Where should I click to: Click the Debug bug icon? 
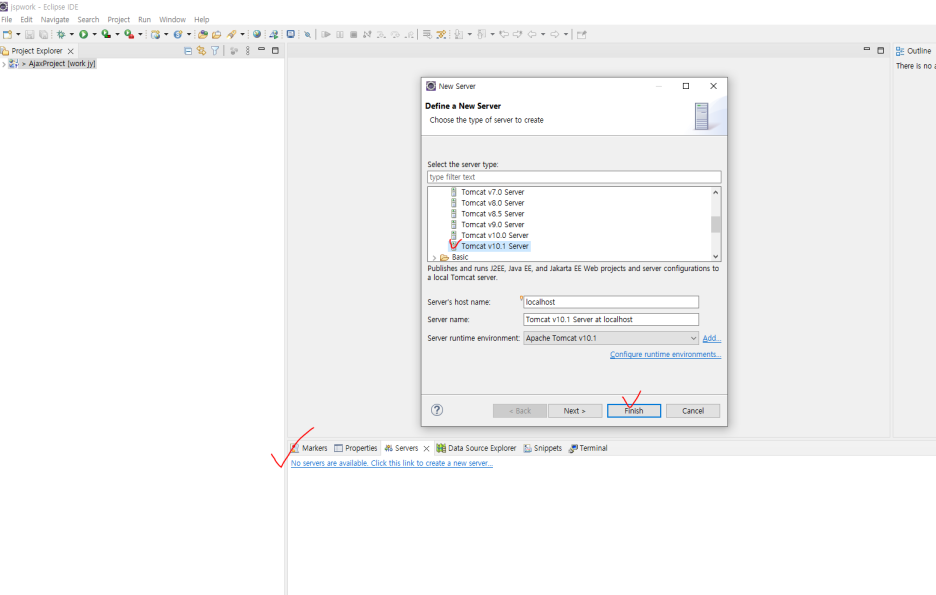[x=61, y=35]
